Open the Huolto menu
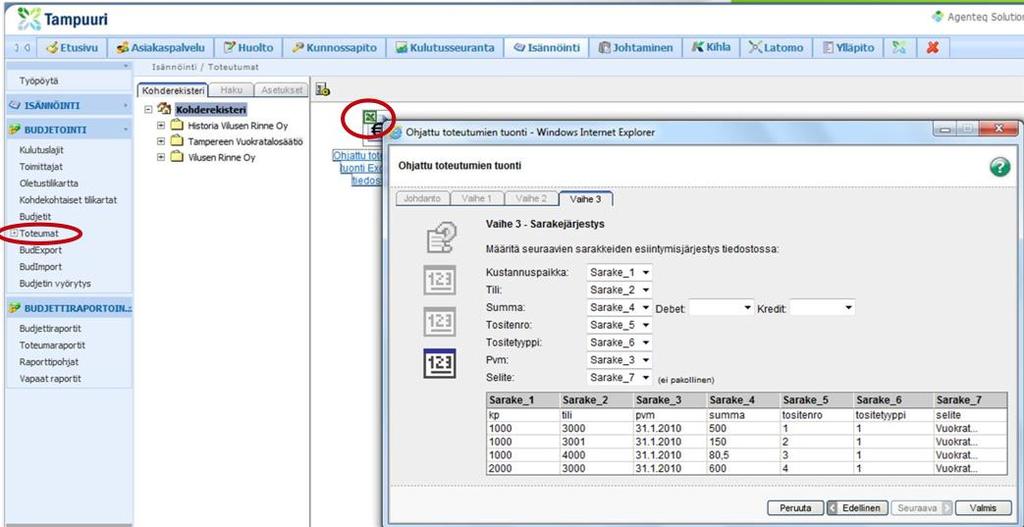Image resolution: width=1024 pixels, height=527 pixels. point(249,48)
